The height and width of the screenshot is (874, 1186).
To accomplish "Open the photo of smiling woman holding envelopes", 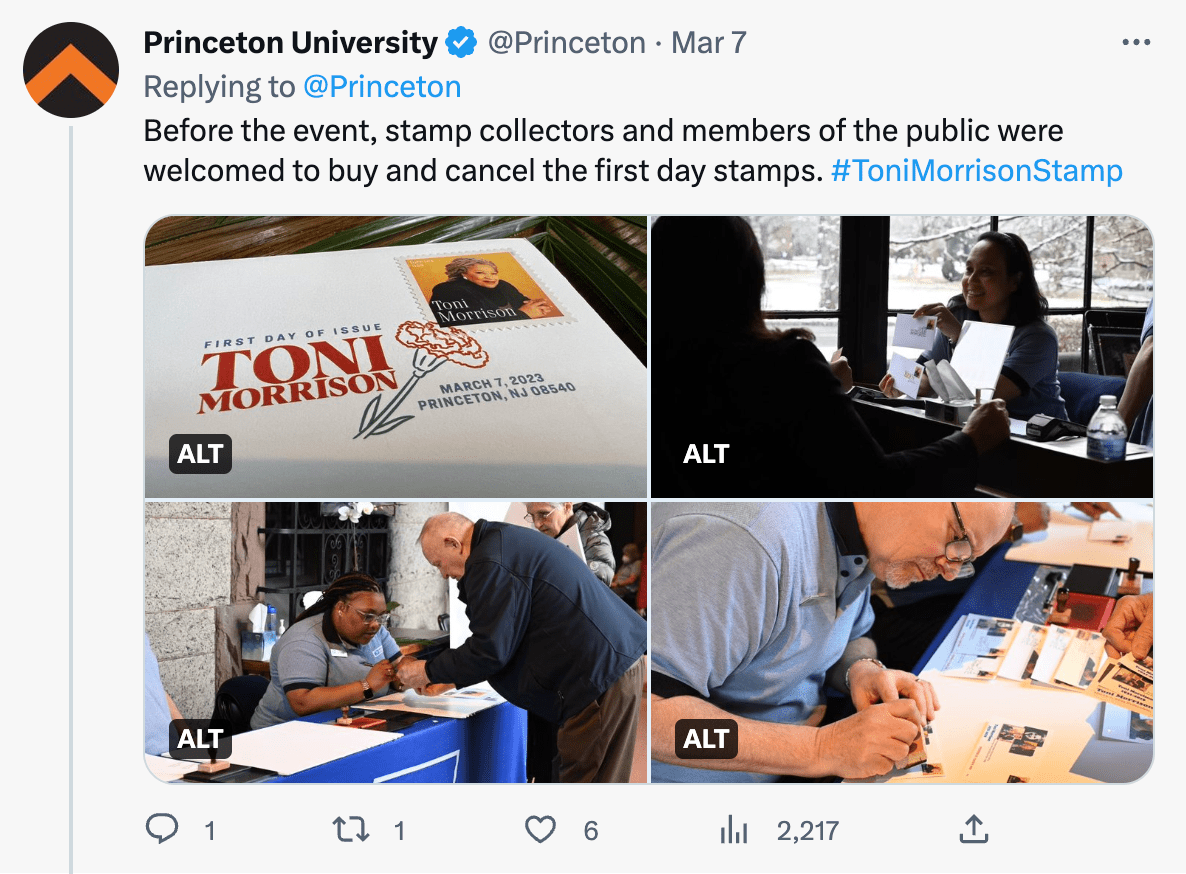I will [902, 340].
